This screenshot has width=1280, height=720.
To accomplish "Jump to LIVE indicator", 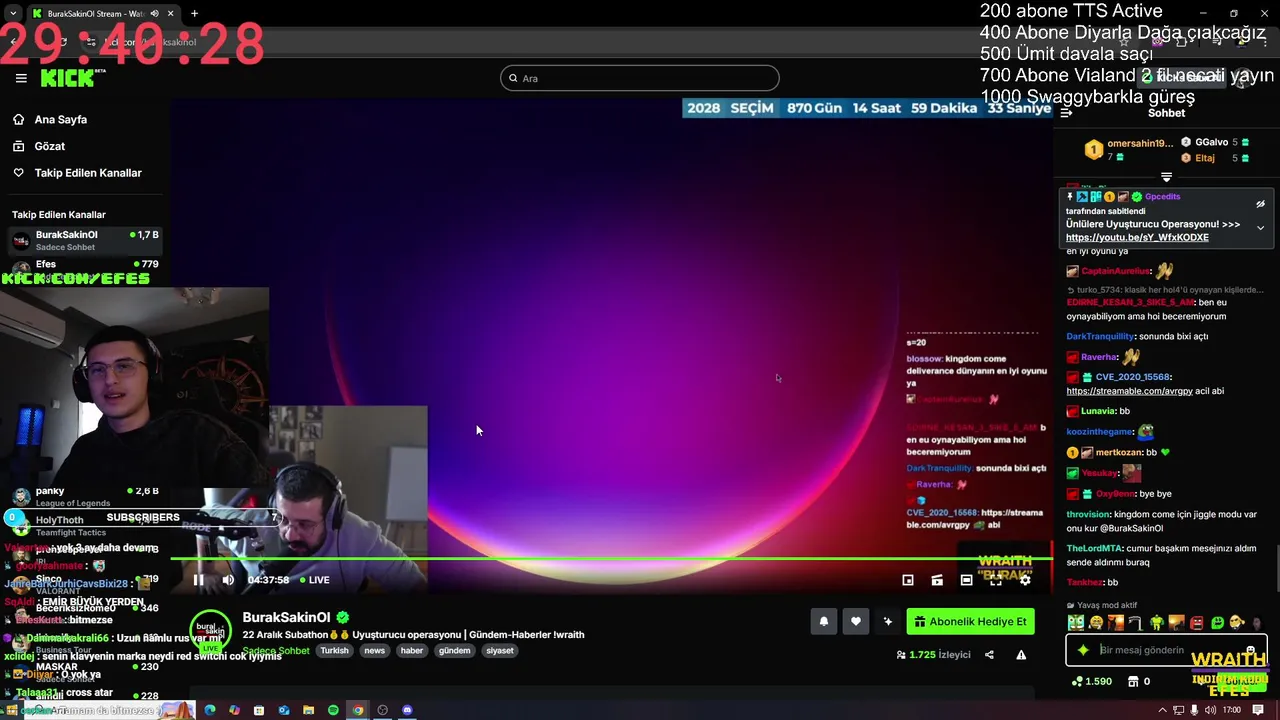I will coord(315,580).
